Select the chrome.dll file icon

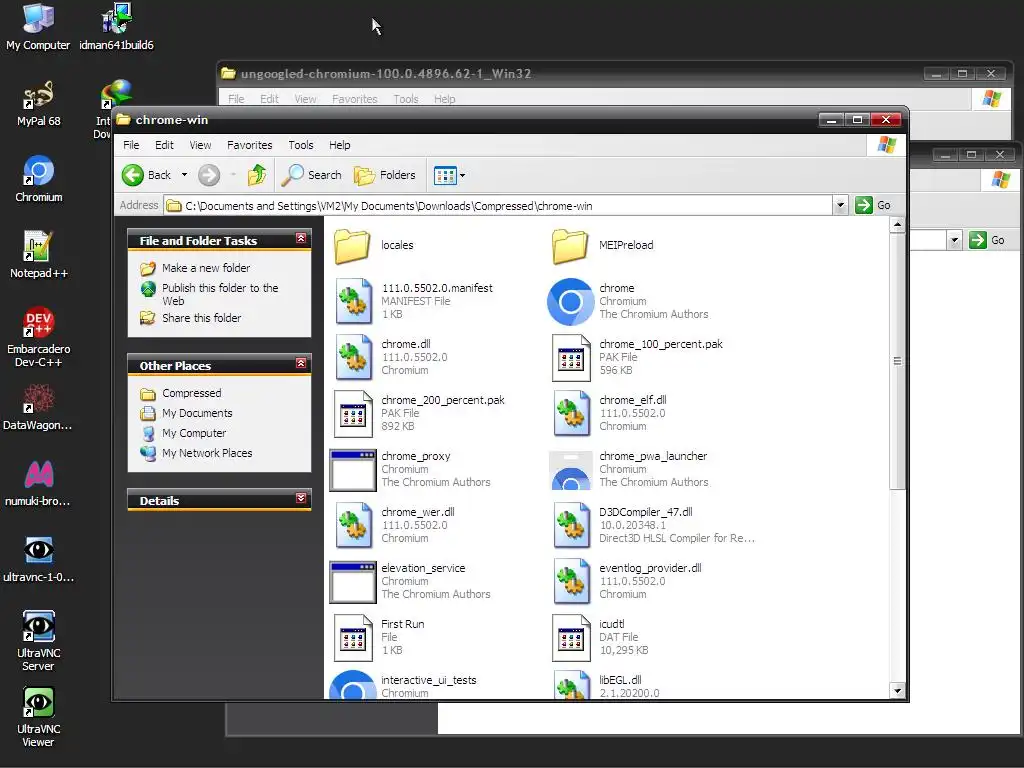pos(353,357)
